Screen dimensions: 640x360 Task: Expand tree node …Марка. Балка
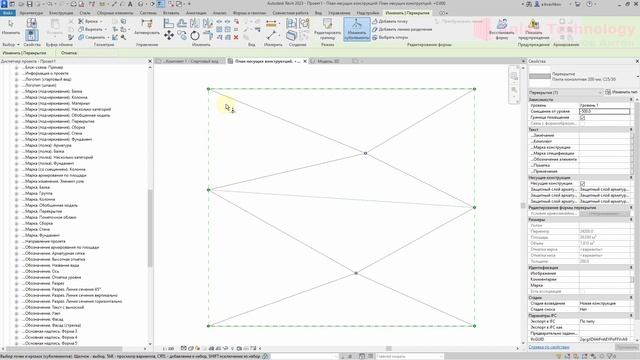tap(16, 187)
